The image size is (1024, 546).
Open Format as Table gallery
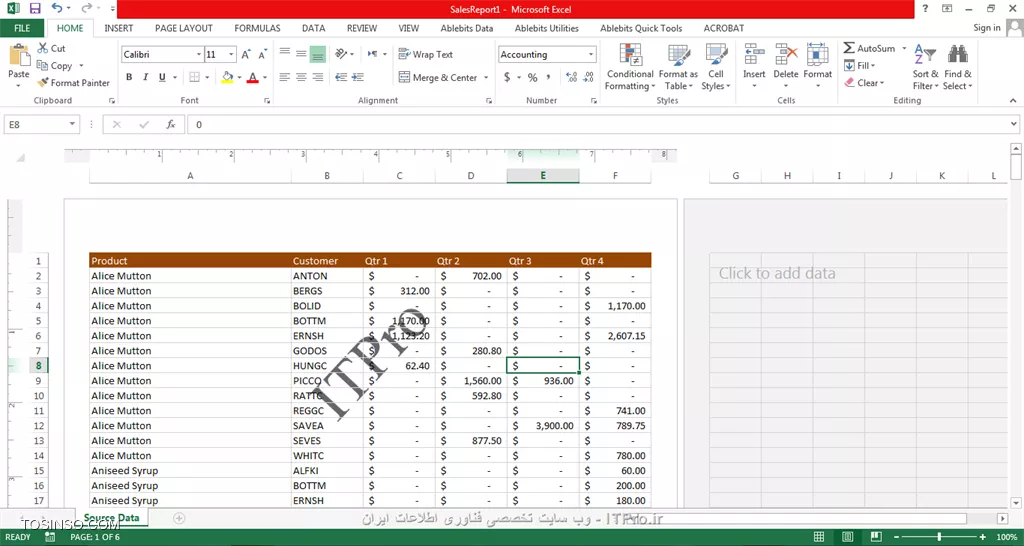(x=678, y=67)
